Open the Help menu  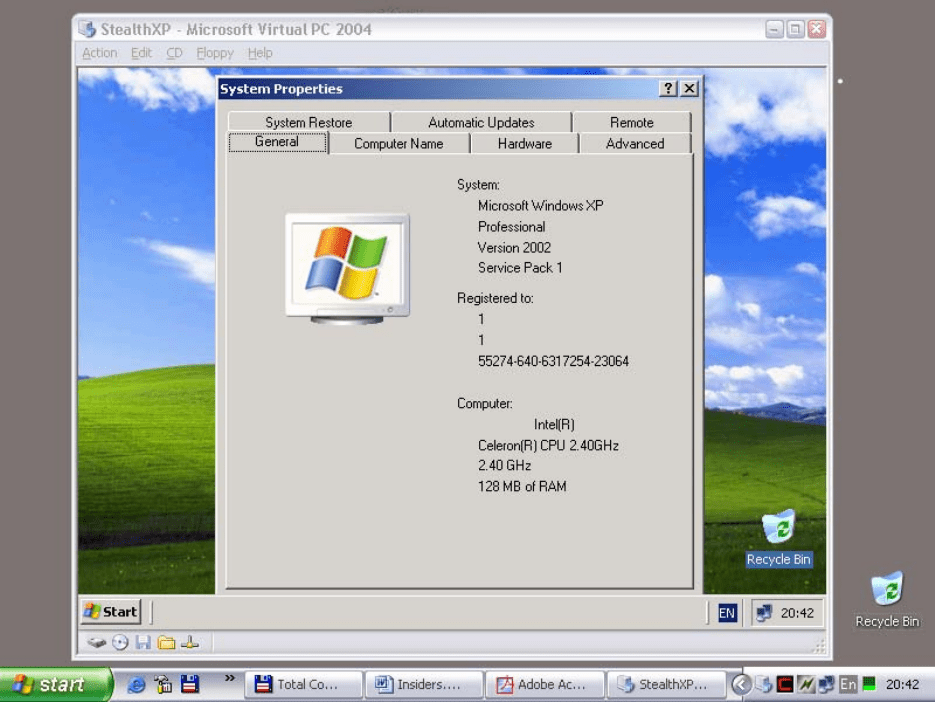tap(260, 53)
